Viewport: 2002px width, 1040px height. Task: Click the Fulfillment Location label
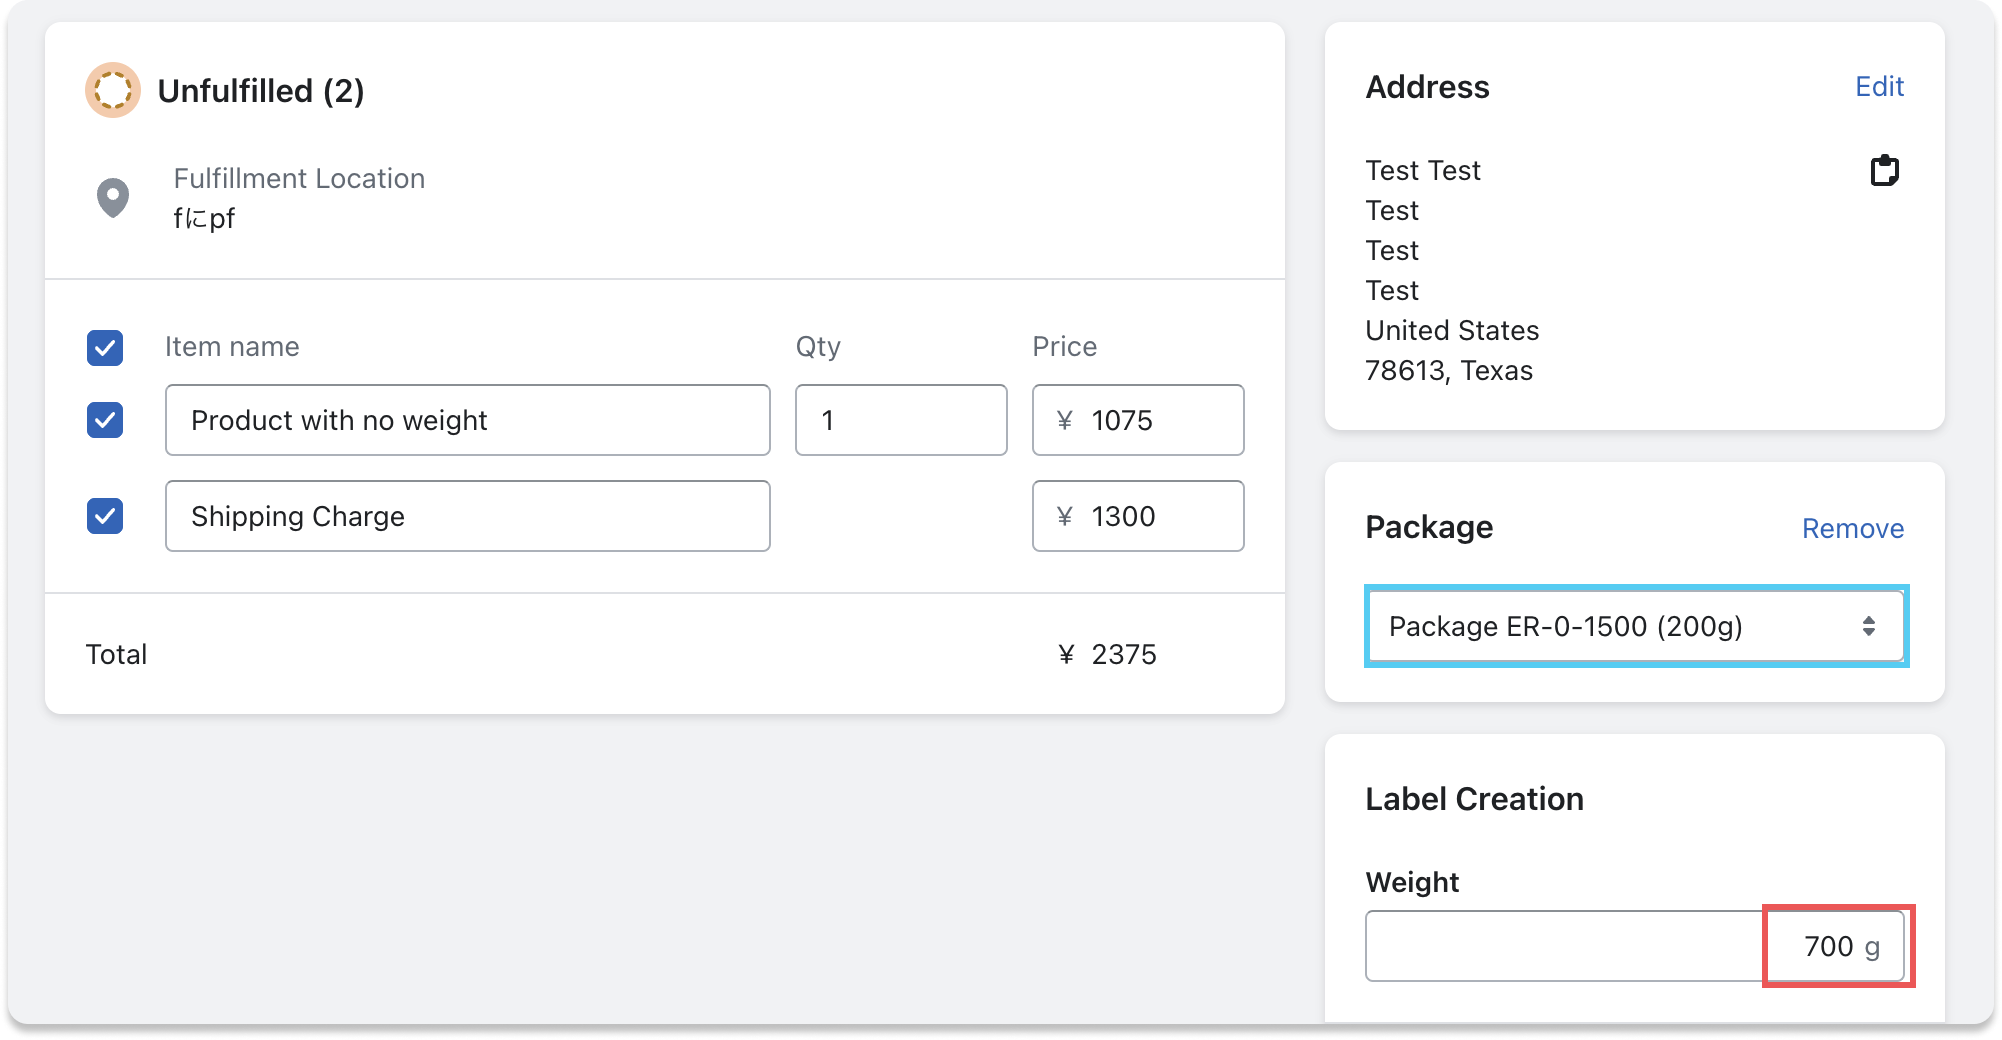click(299, 178)
